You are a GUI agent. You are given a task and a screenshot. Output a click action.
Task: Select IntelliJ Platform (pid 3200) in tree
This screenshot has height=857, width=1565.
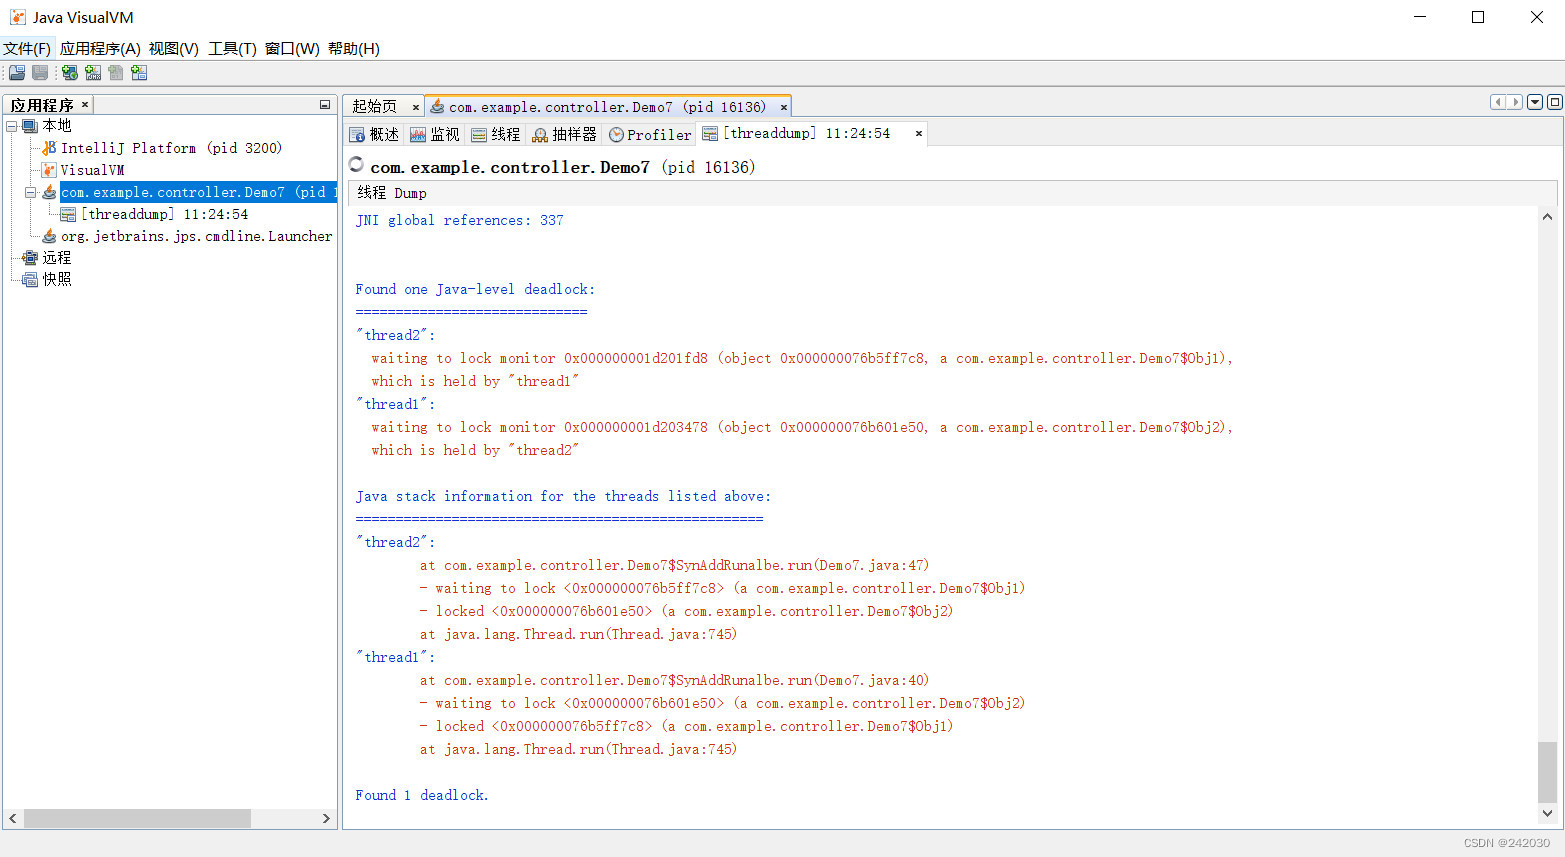tap(171, 148)
